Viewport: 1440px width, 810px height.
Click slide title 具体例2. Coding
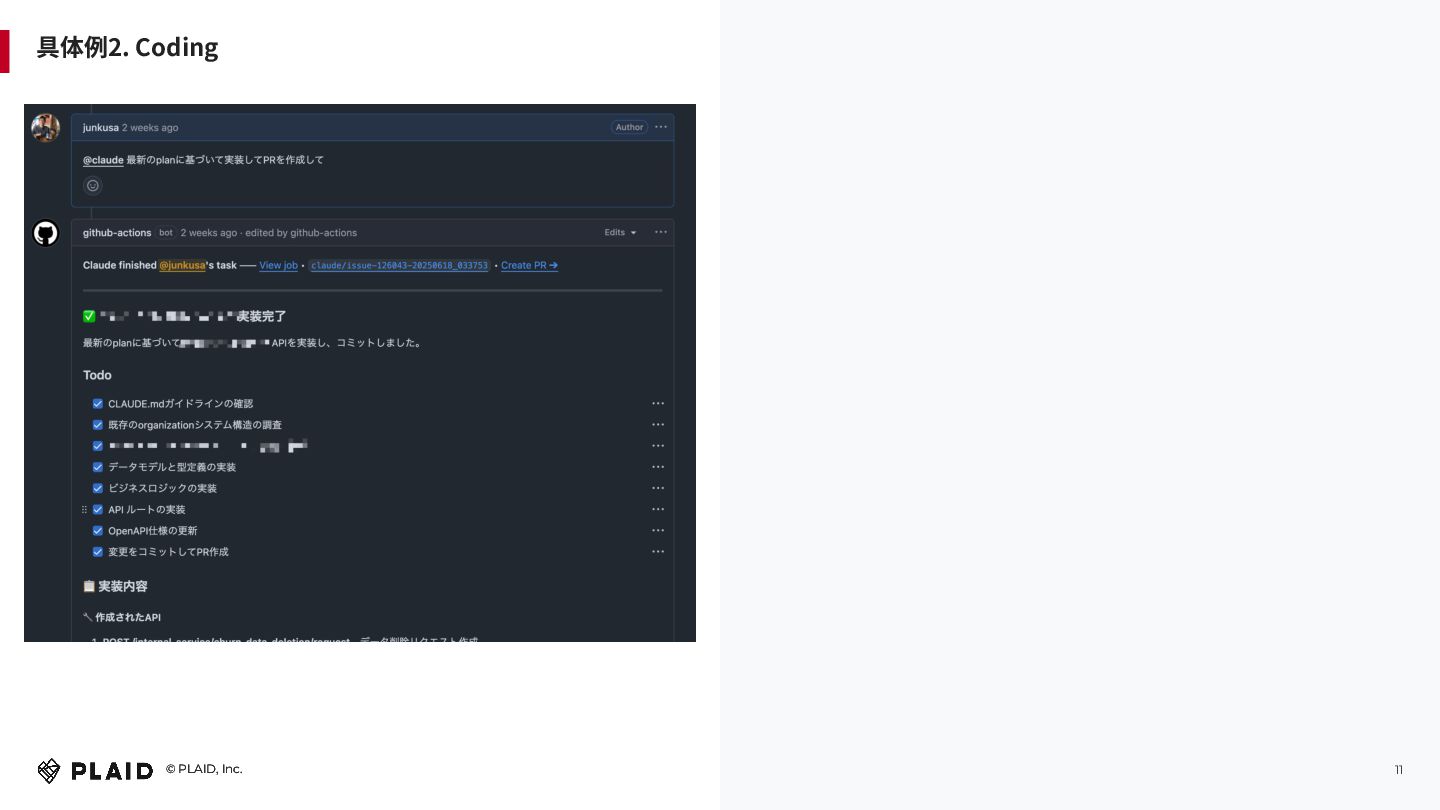[127, 47]
